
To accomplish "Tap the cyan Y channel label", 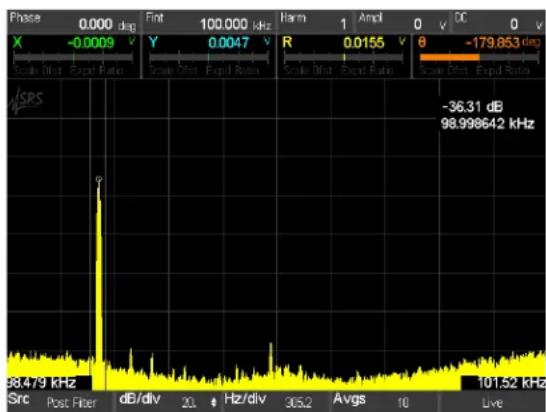I will (153, 42).
